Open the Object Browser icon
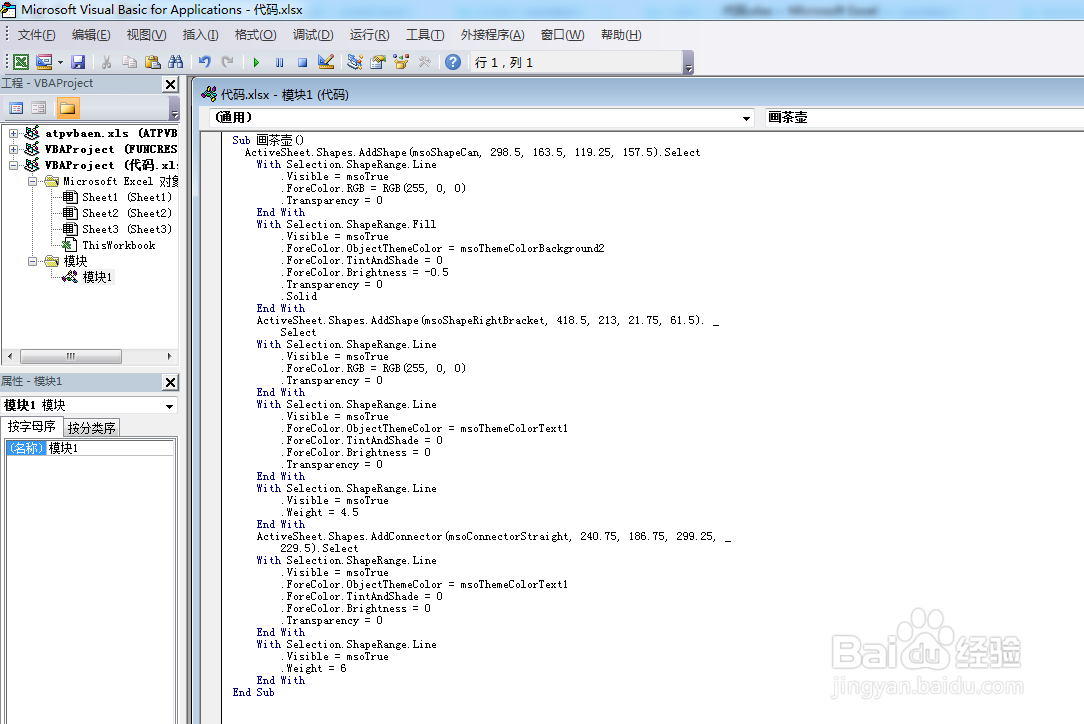 tap(401, 62)
